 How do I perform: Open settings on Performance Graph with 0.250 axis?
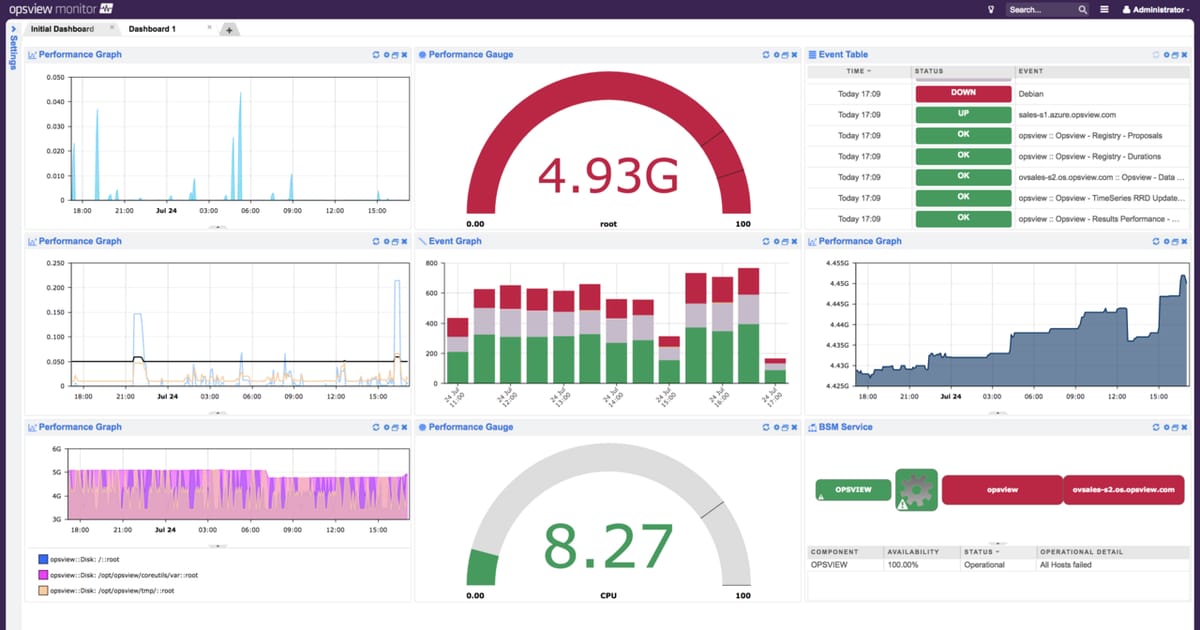pos(386,241)
